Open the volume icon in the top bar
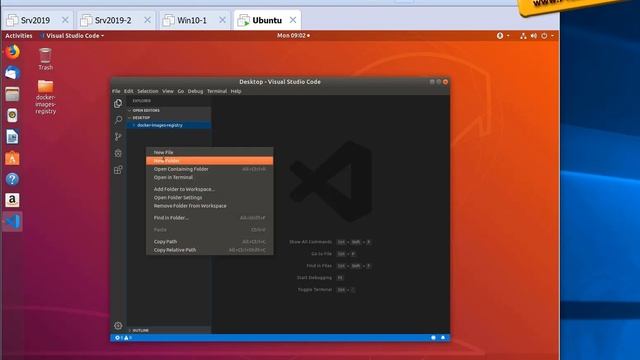640x360 pixels. pos(533,36)
